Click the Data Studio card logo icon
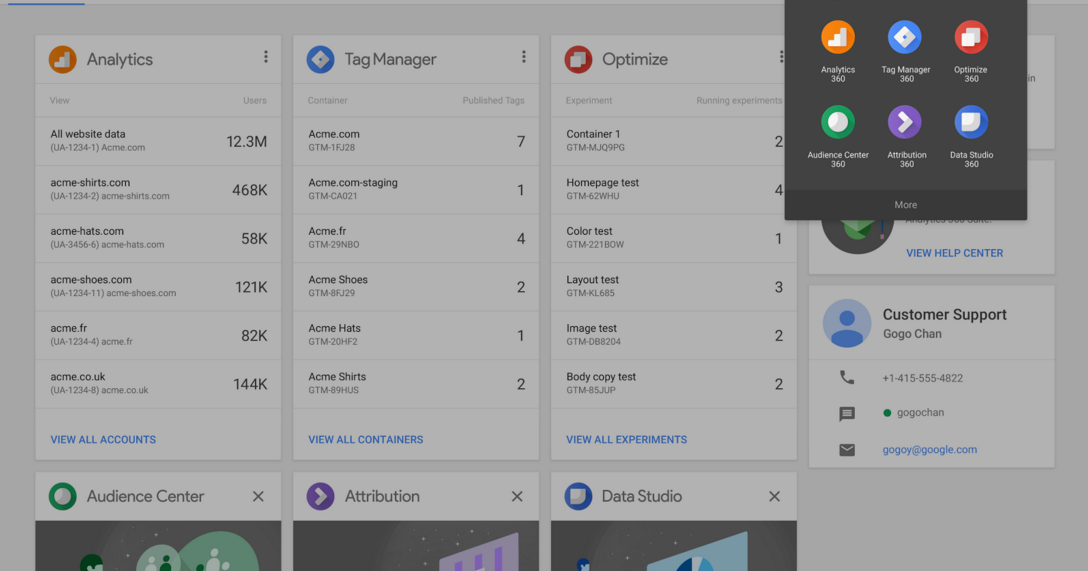 click(578, 496)
